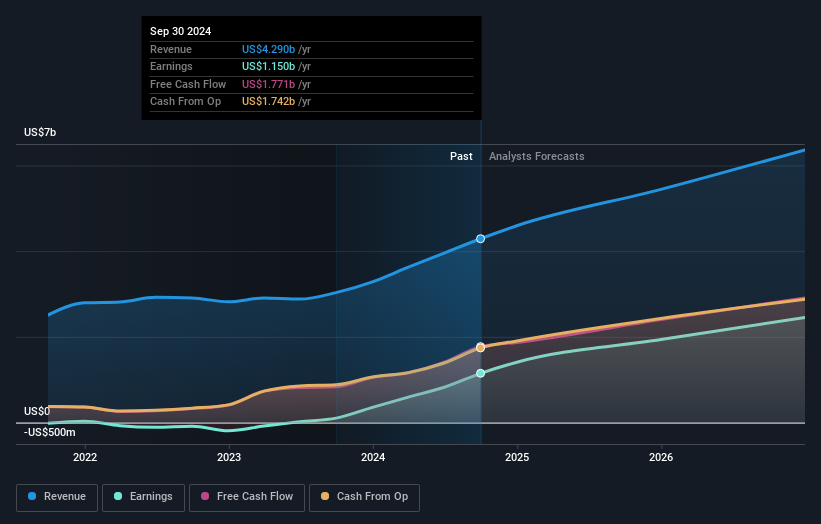821x524 pixels.
Task: Click the 2026 x-axis label
Action: click(661, 457)
